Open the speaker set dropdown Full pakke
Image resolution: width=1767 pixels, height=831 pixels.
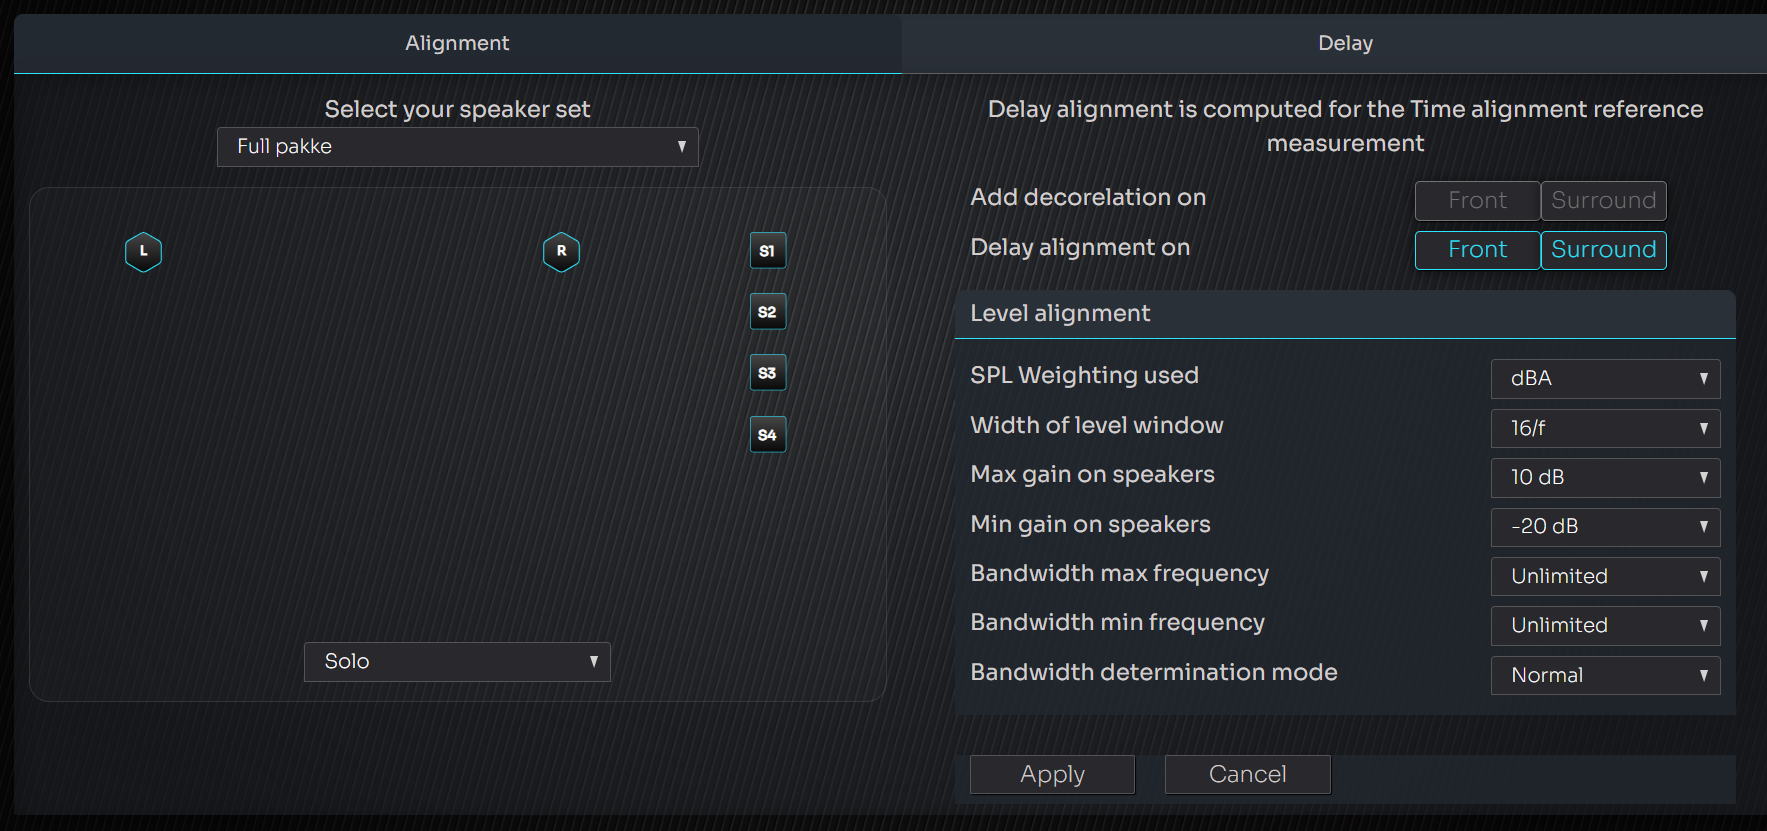tap(457, 147)
